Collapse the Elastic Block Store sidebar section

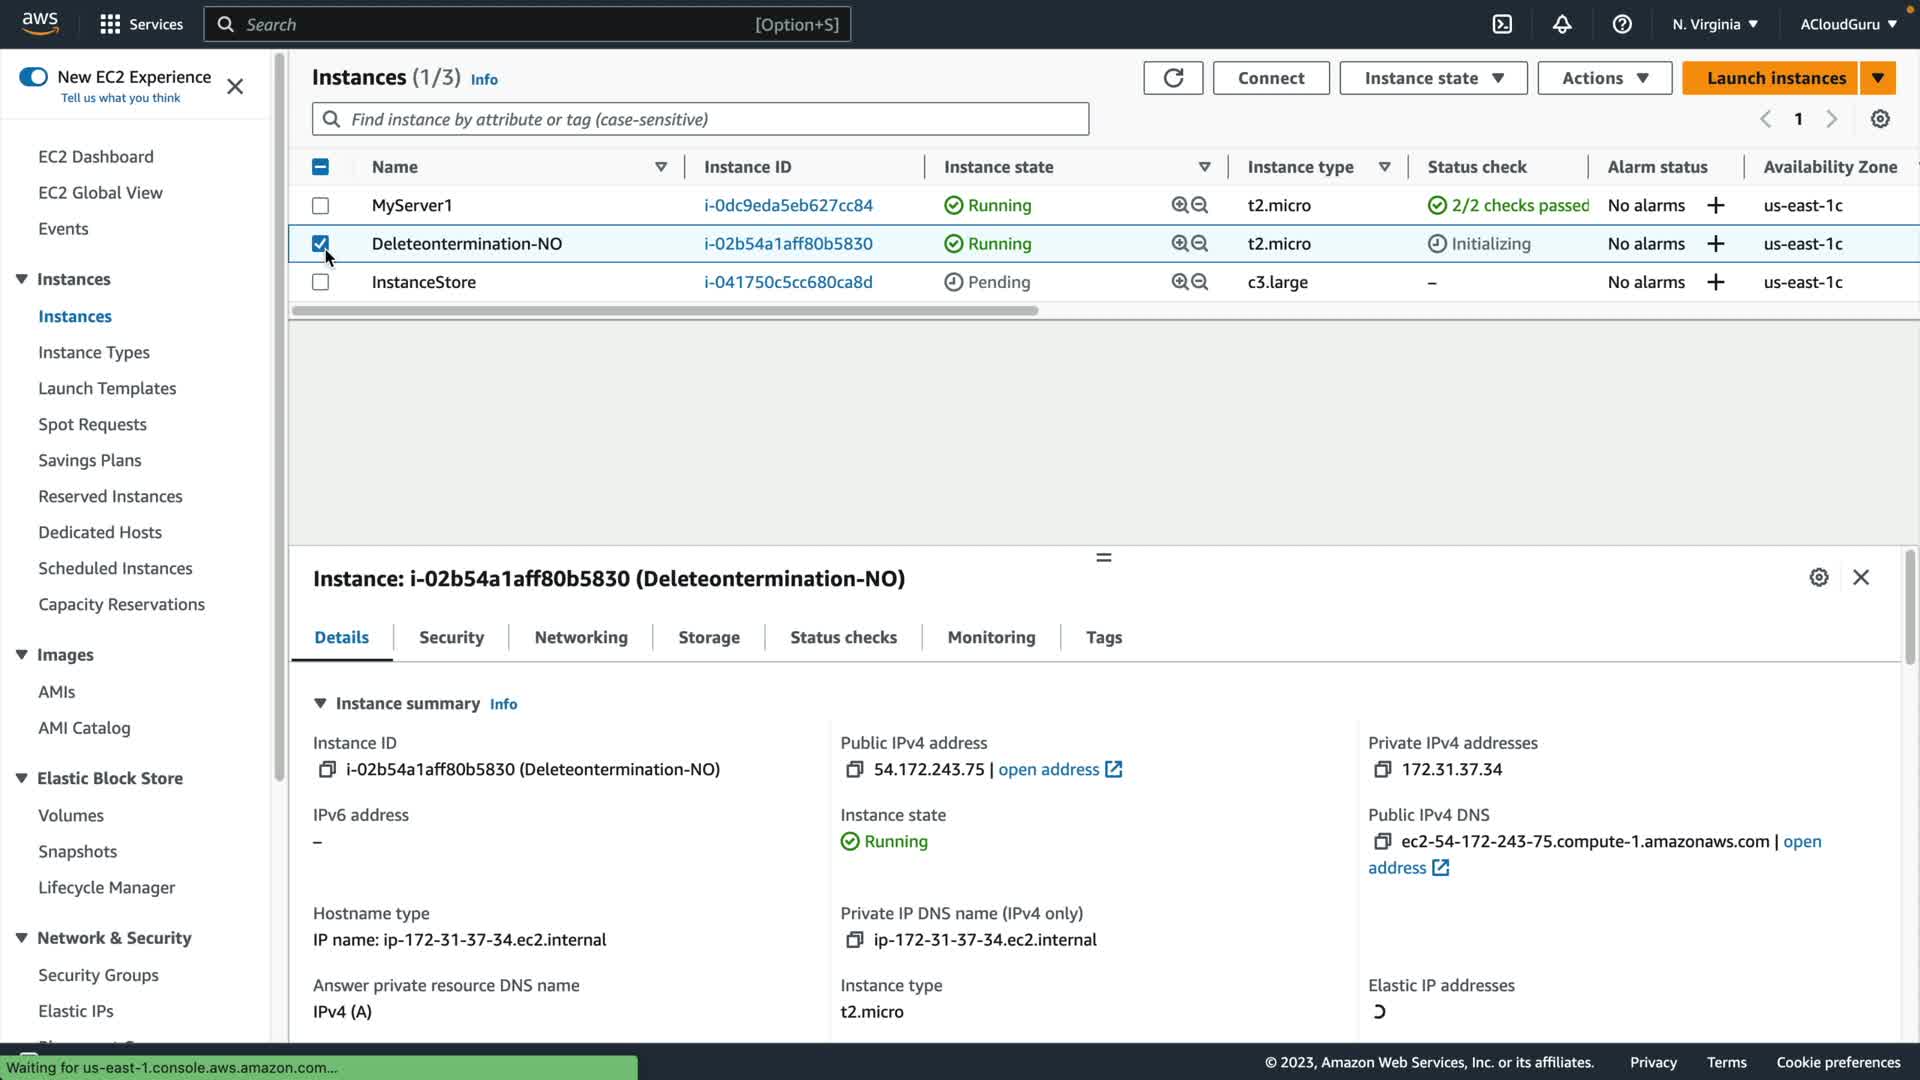[x=21, y=778]
